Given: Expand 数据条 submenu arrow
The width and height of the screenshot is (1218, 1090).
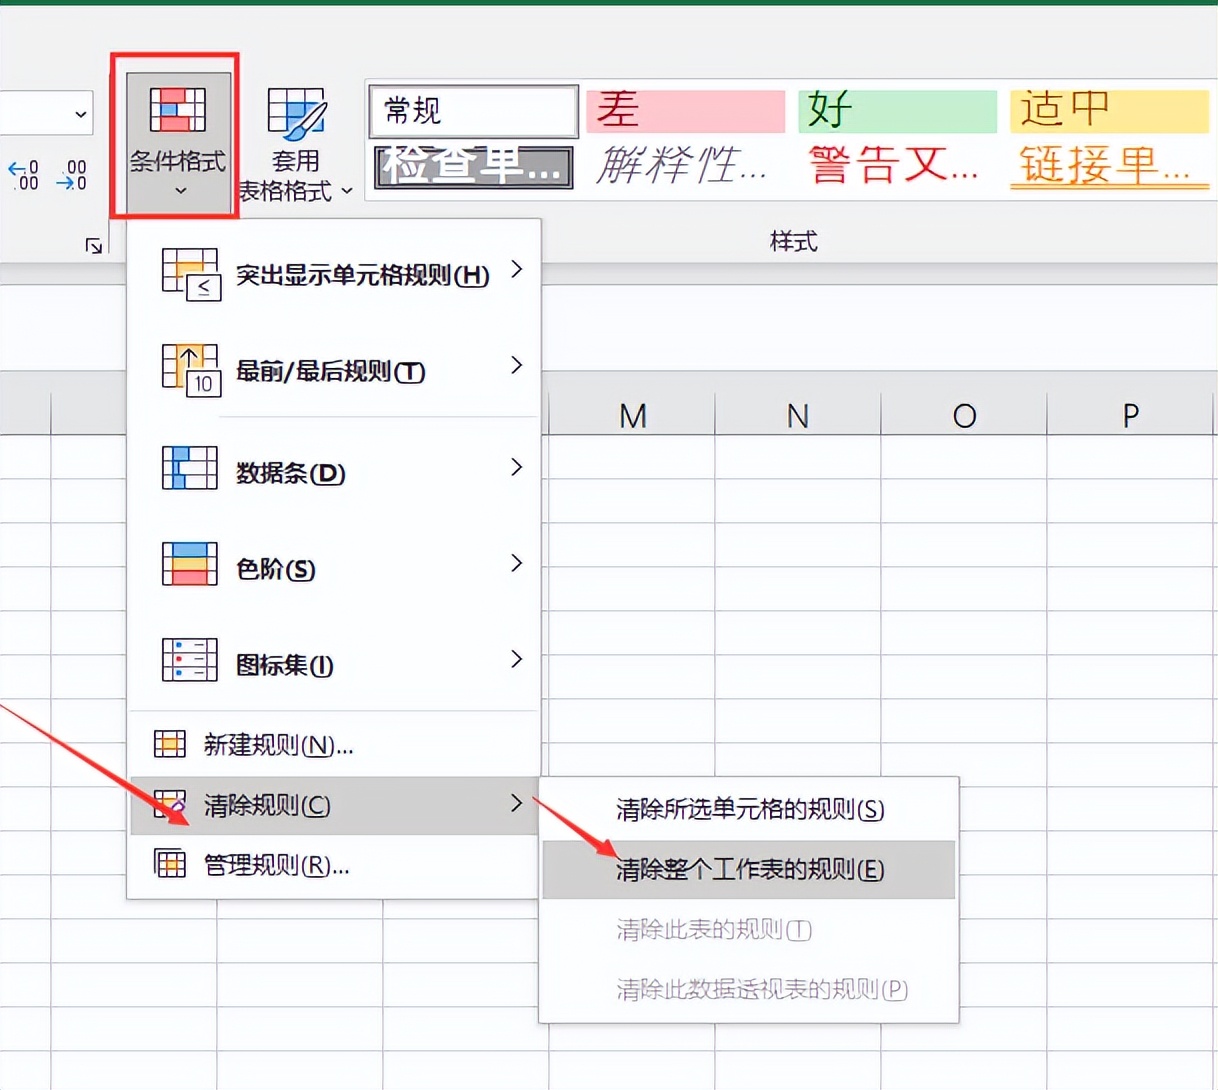Looking at the screenshot, I should click(516, 467).
